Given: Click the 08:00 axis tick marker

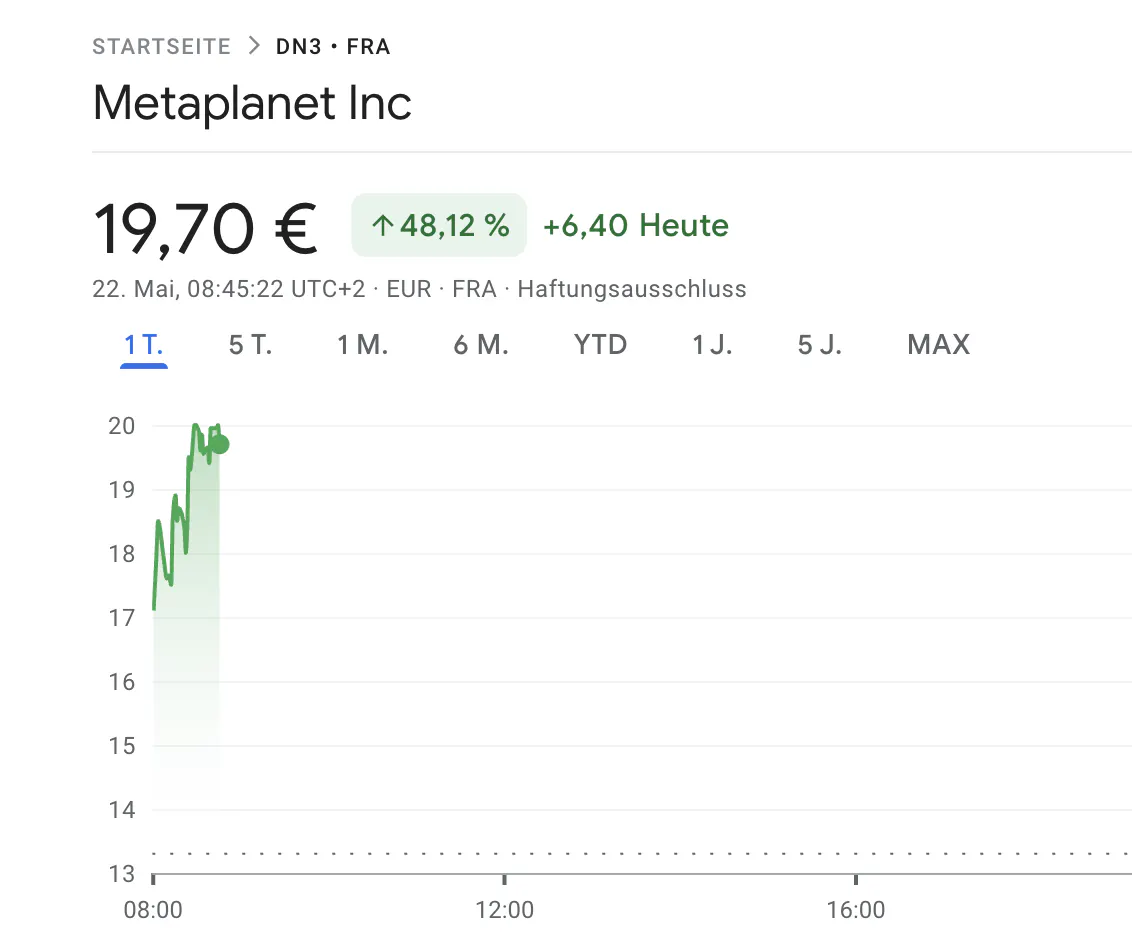Looking at the screenshot, I should point(153,879).
